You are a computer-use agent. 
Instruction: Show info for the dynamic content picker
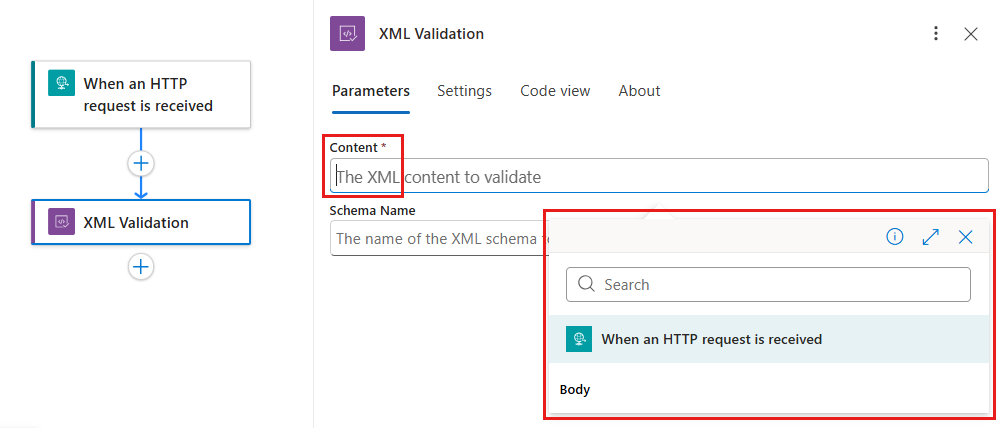(x=895, y=237)
